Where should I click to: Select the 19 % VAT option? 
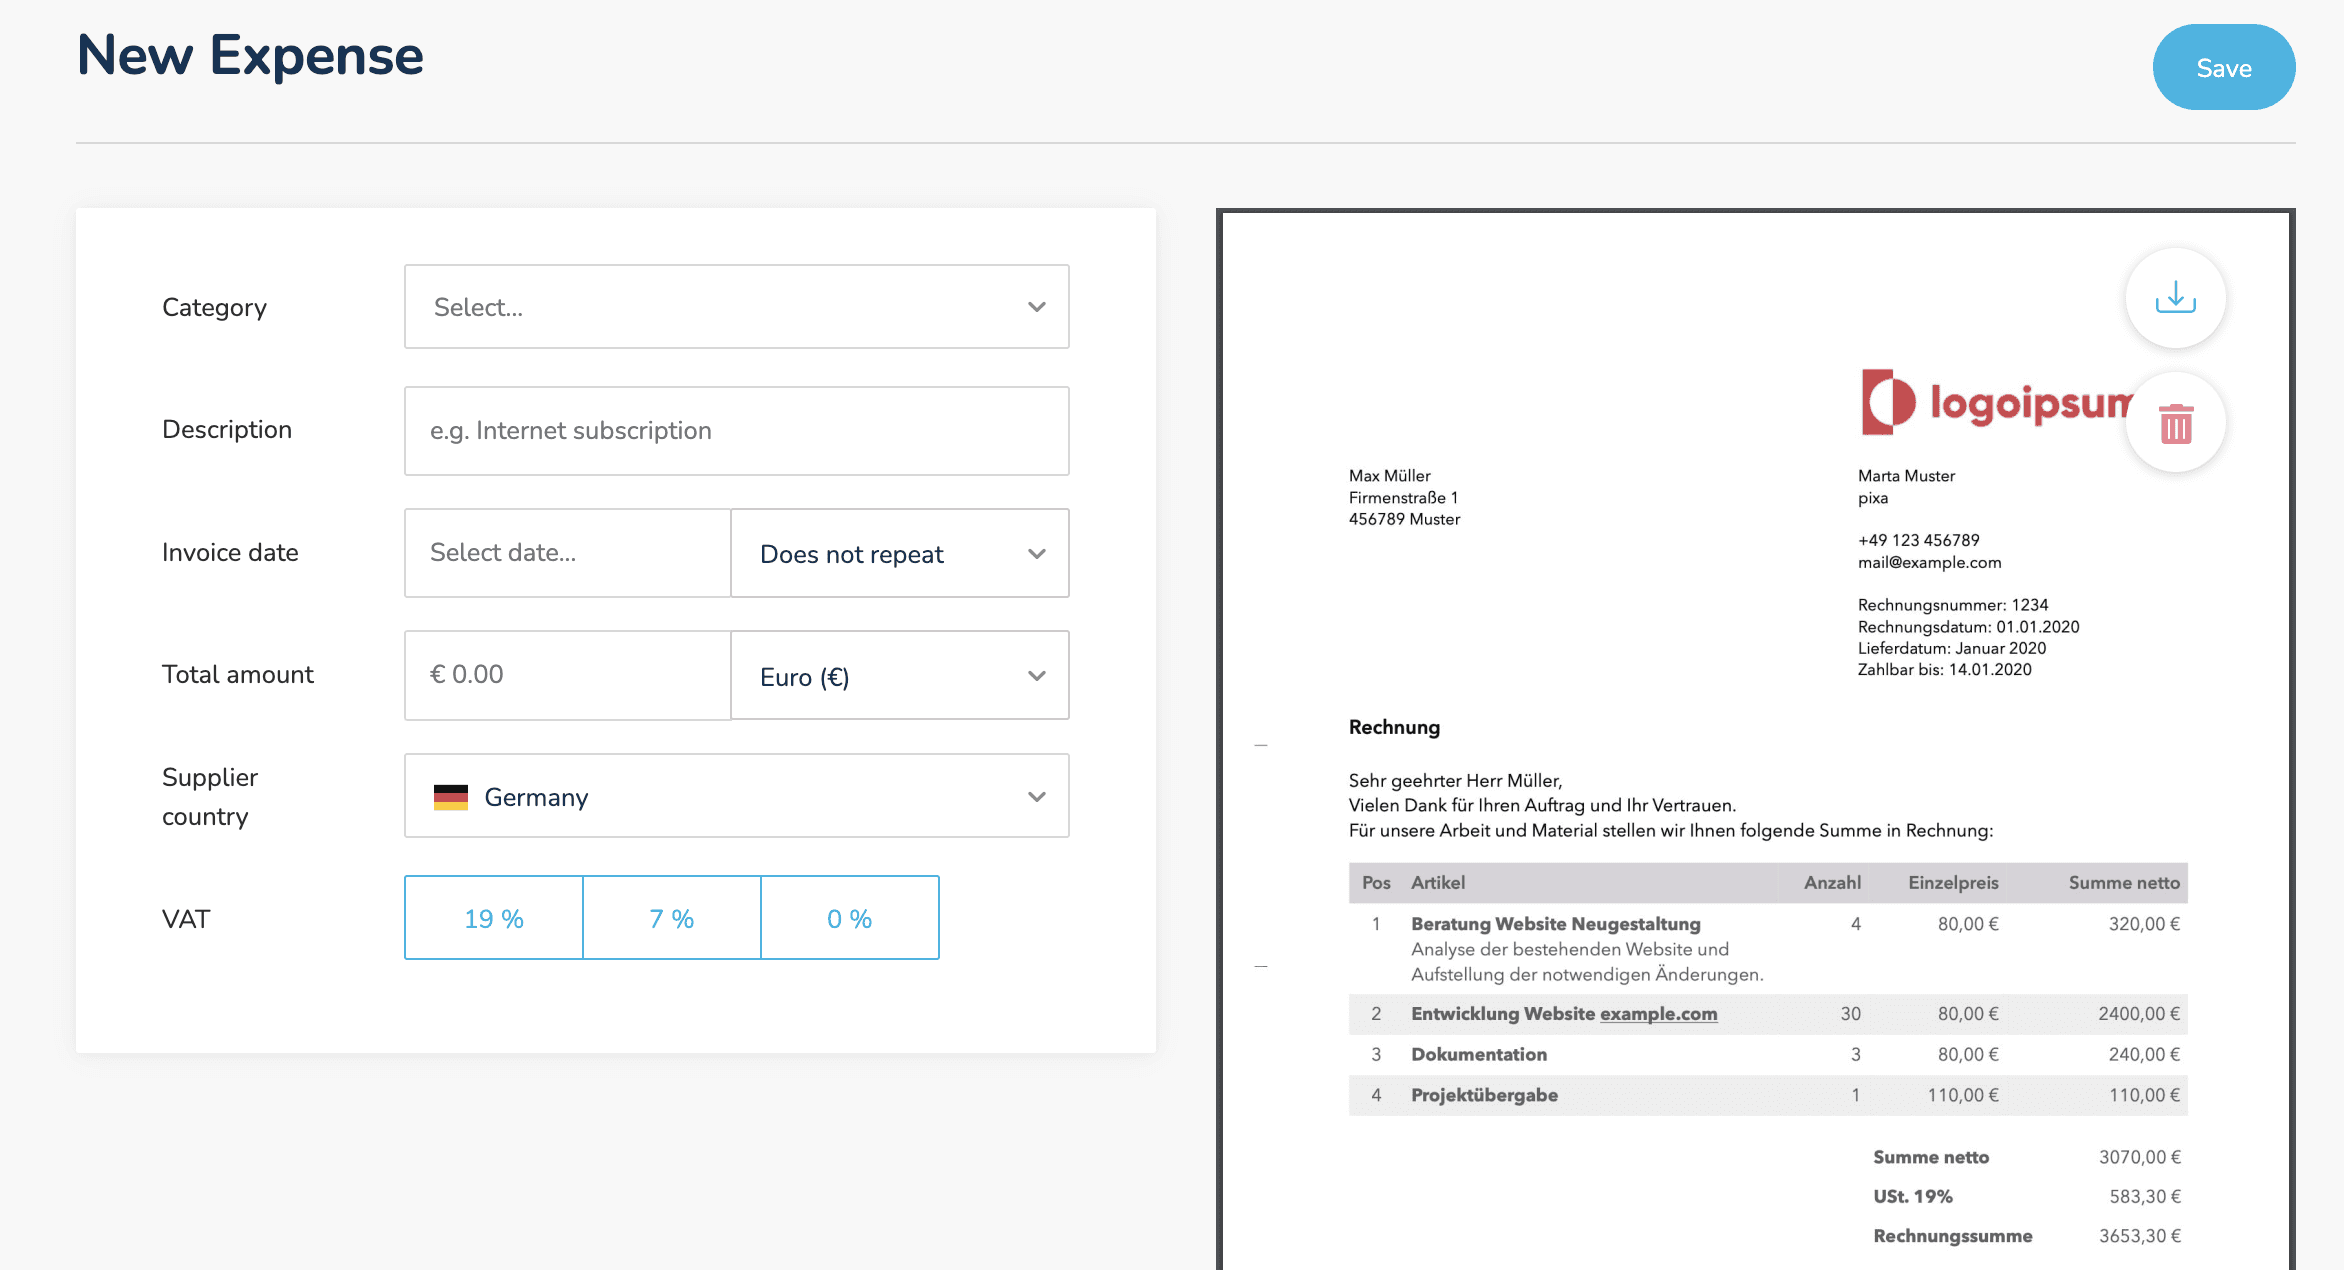click(494, 918)
